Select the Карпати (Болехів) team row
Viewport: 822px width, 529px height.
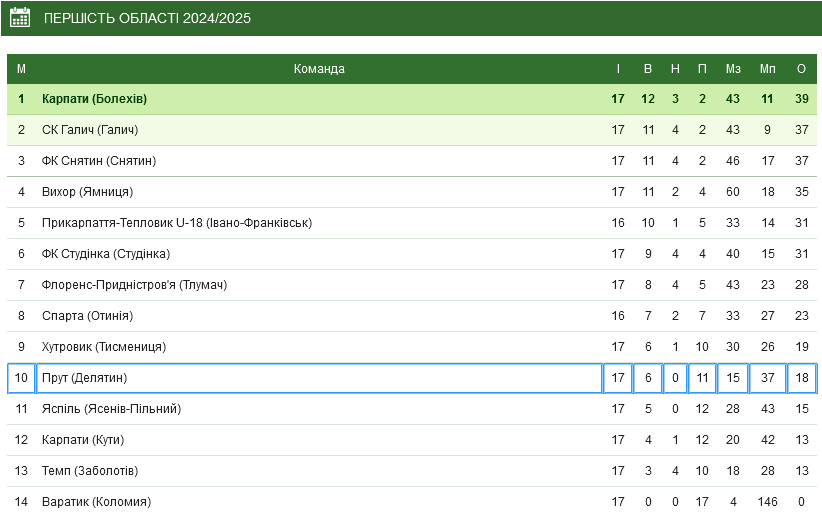pos(412,99)
